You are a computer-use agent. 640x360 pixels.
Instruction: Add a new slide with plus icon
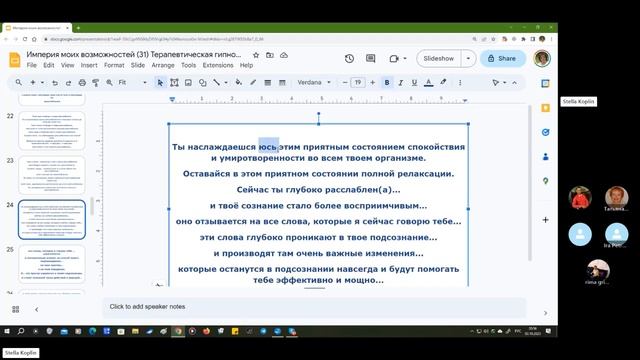(x=33, y=82)
